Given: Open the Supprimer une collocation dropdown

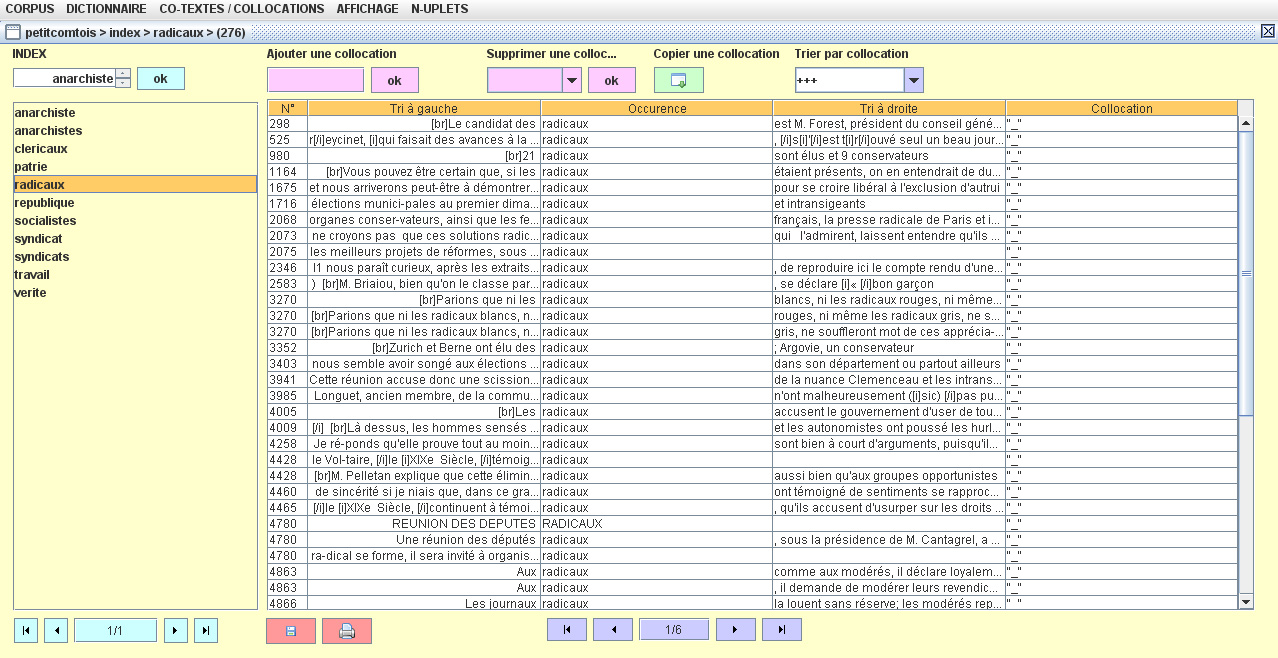Looking at the screenshot, I should 572,80.
